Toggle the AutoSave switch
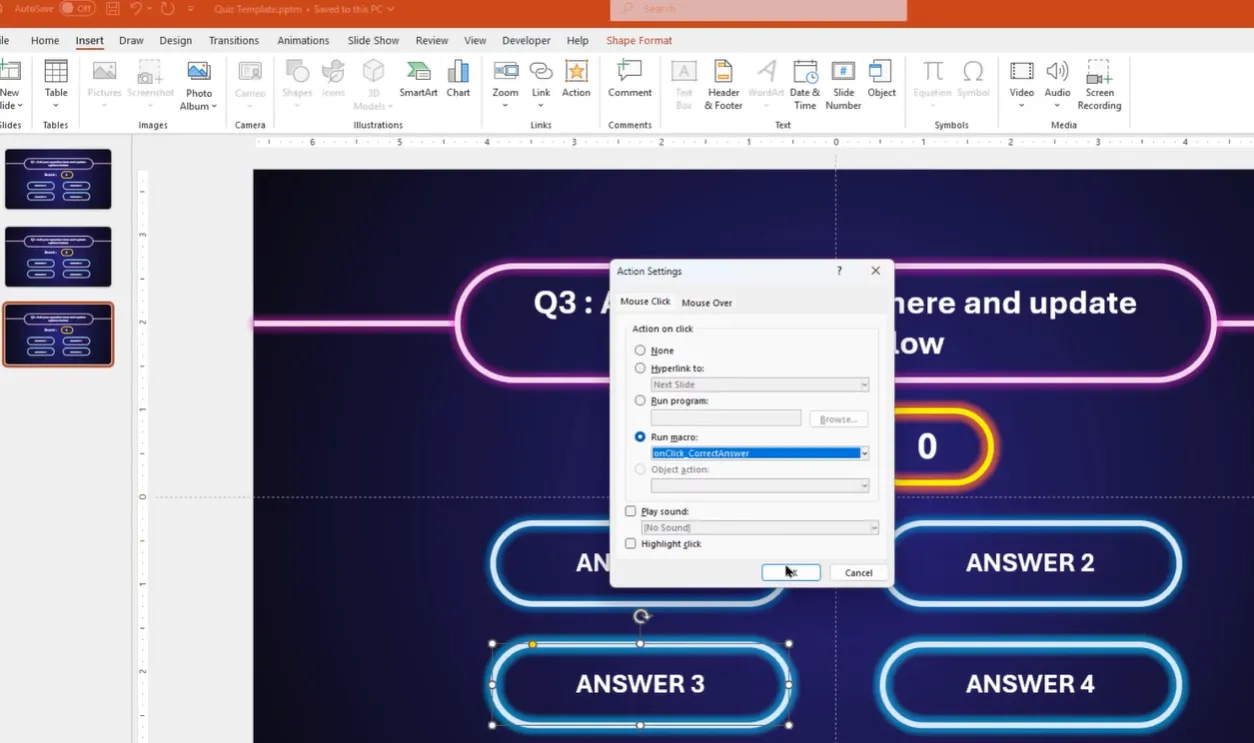1254x743 pixels. click(x=77, y=8)
